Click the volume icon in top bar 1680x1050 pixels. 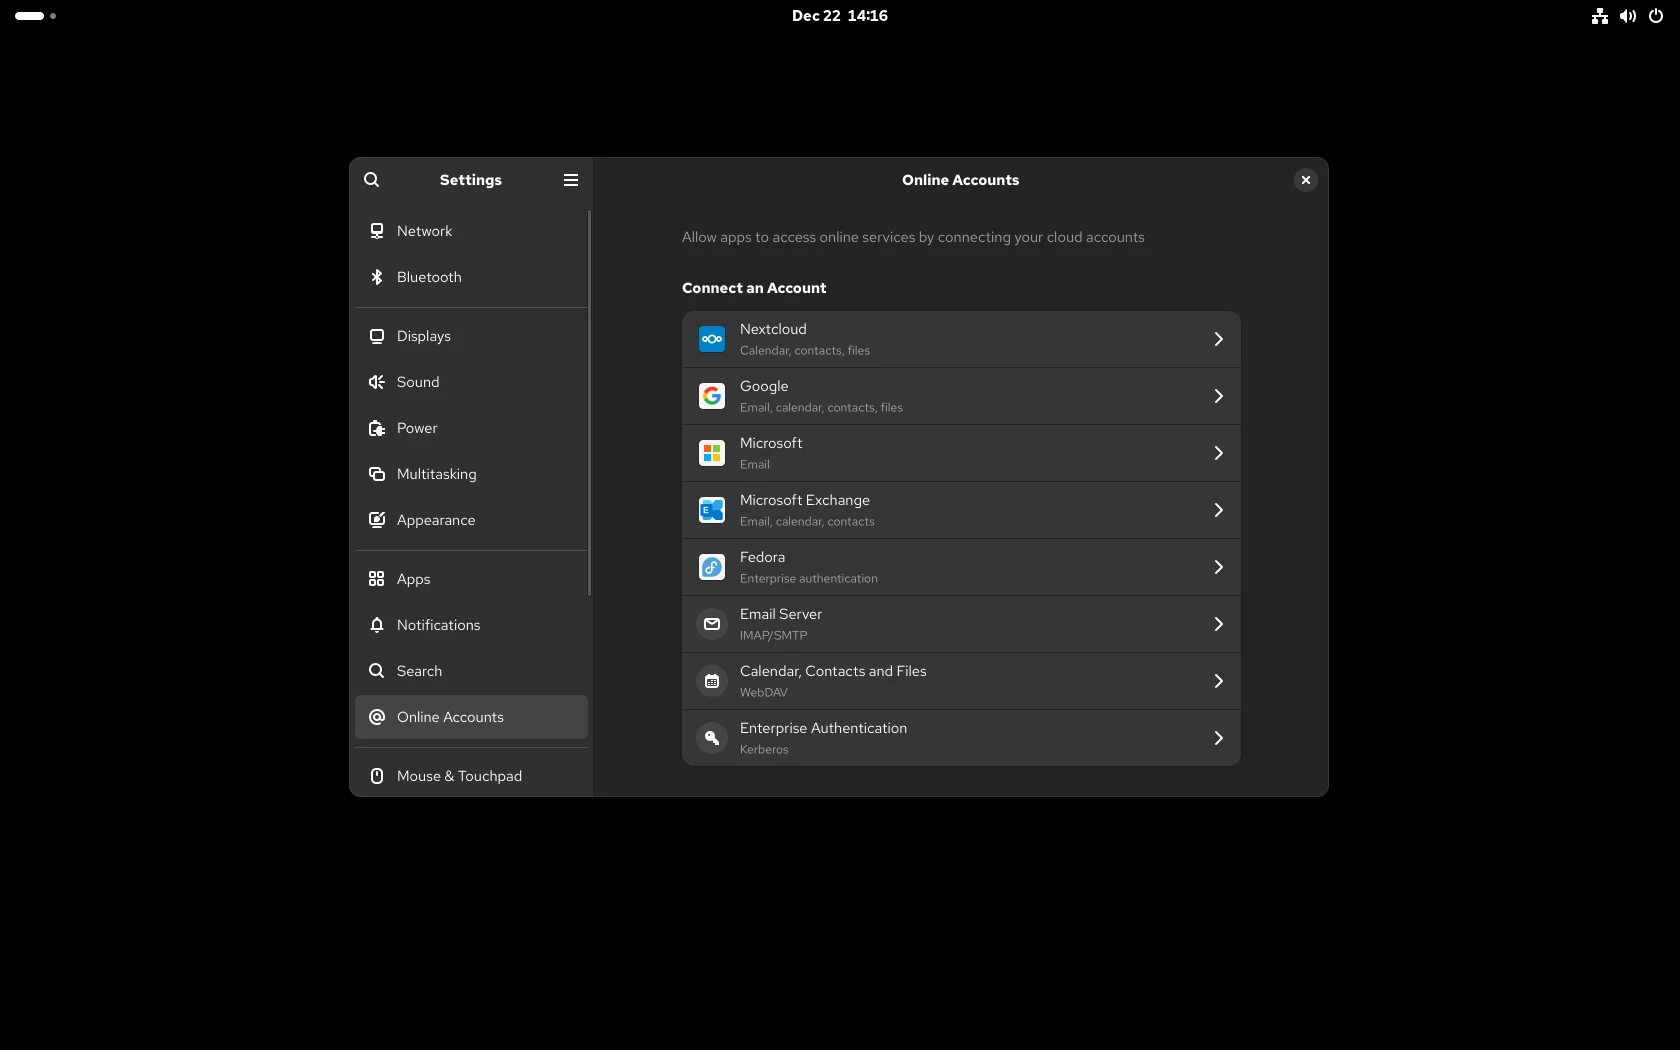[x=1627, y=16]
